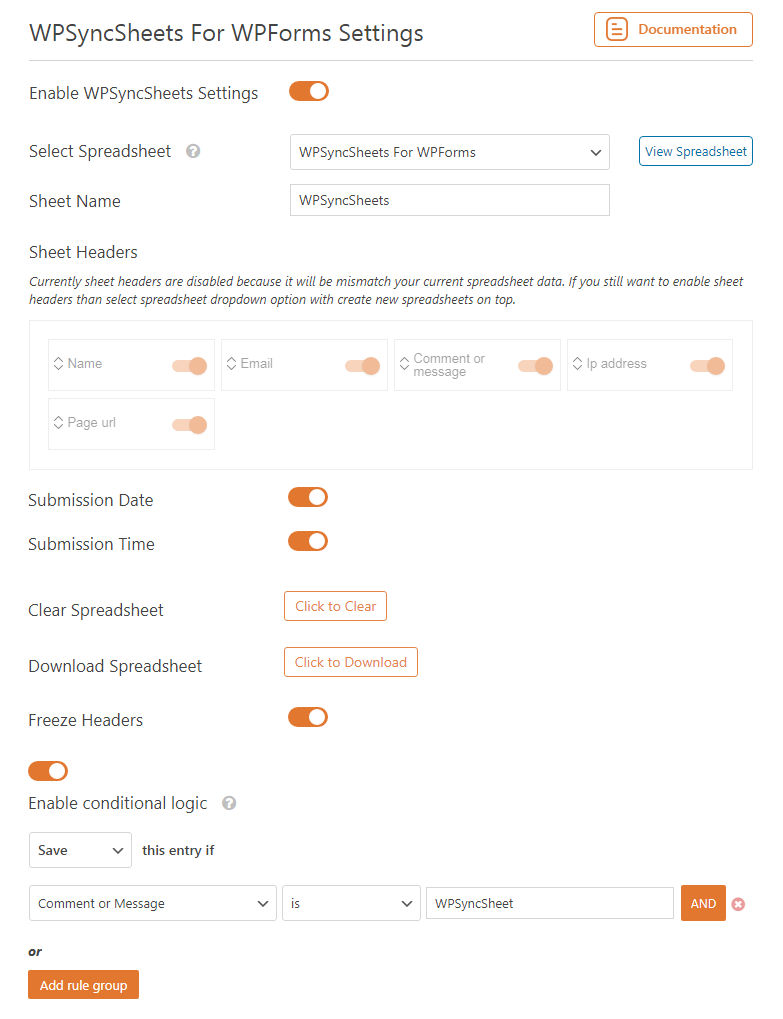Screen dimensions: 783x1019
Task: Click the sort handle icon on Ip address
Action: click(x=577, y=363)
